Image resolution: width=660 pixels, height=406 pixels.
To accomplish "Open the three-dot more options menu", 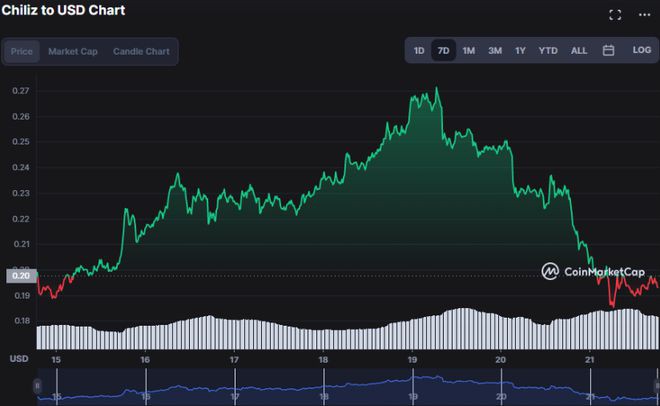I will click(645, 15).
